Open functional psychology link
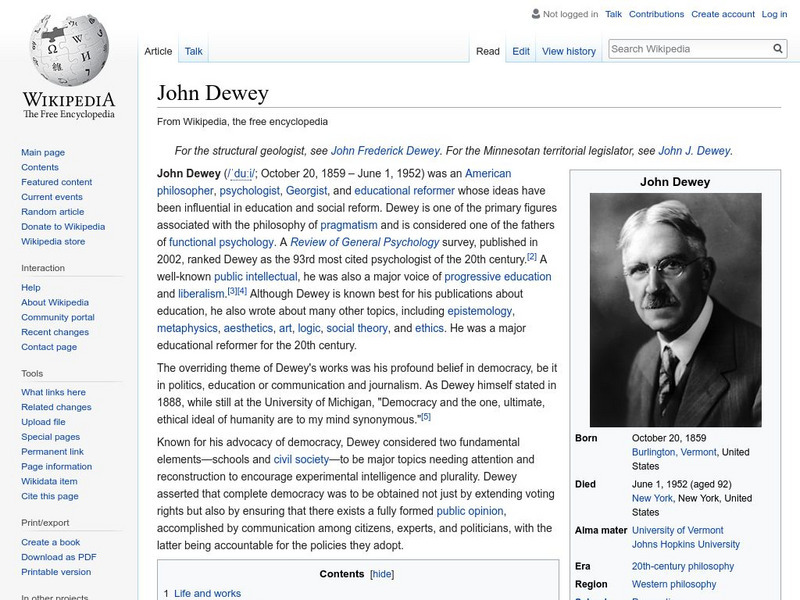The width and height of the screenshot is (800, 600). pos(221,242)
